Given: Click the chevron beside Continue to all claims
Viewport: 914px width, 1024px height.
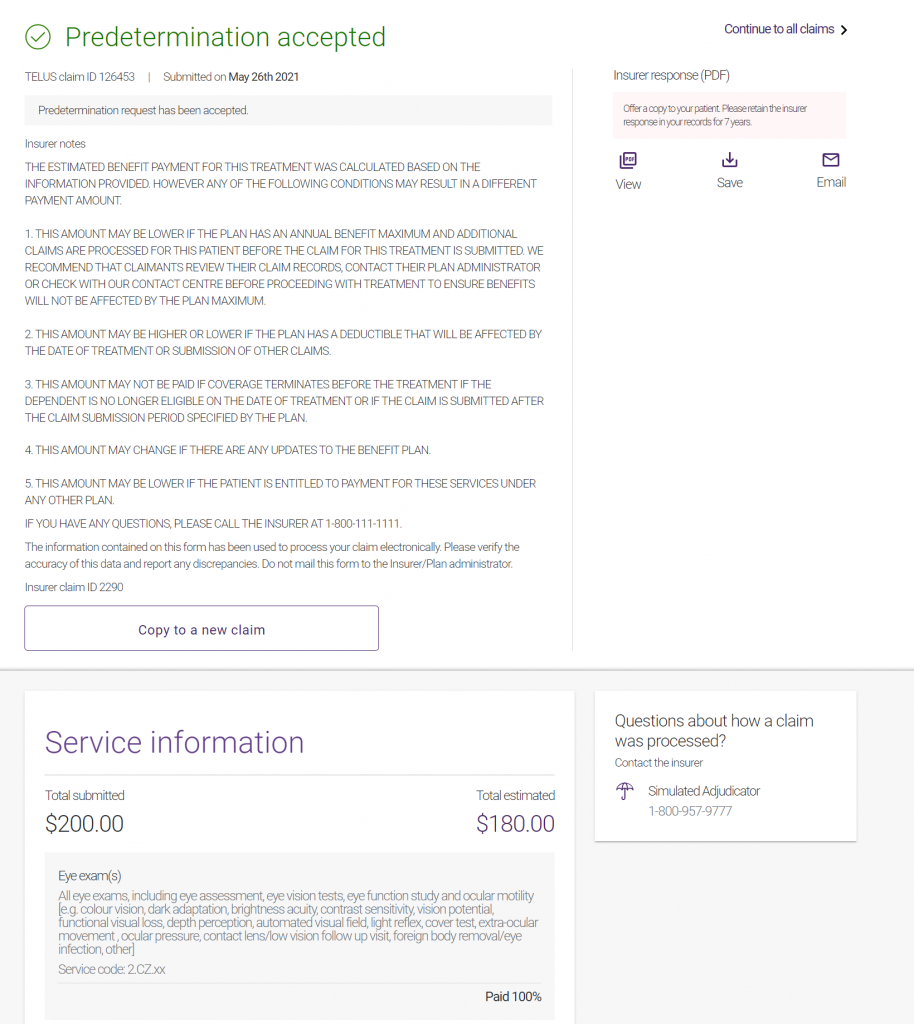Looking at the screenshot, I should tap(844, 30).
